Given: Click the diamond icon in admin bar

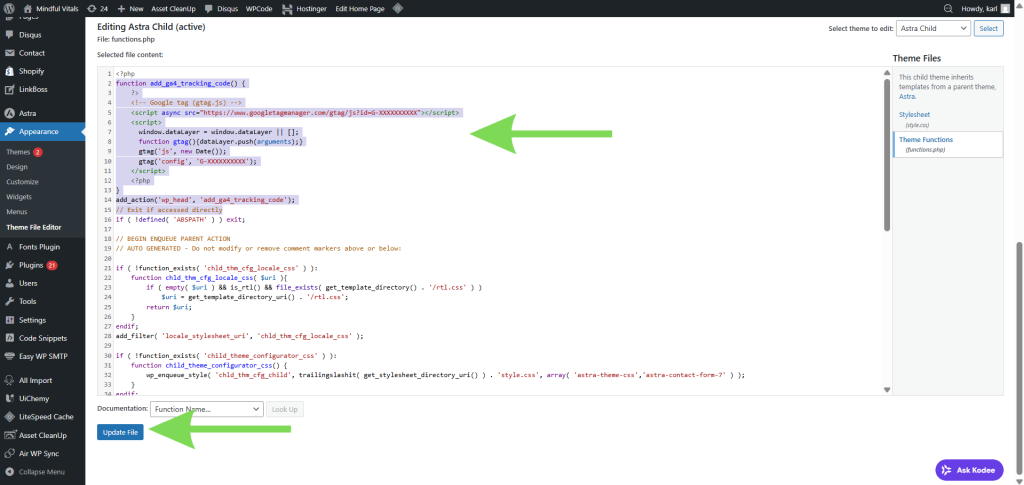Looking at the screenshot, I should (x=398, y=8).
